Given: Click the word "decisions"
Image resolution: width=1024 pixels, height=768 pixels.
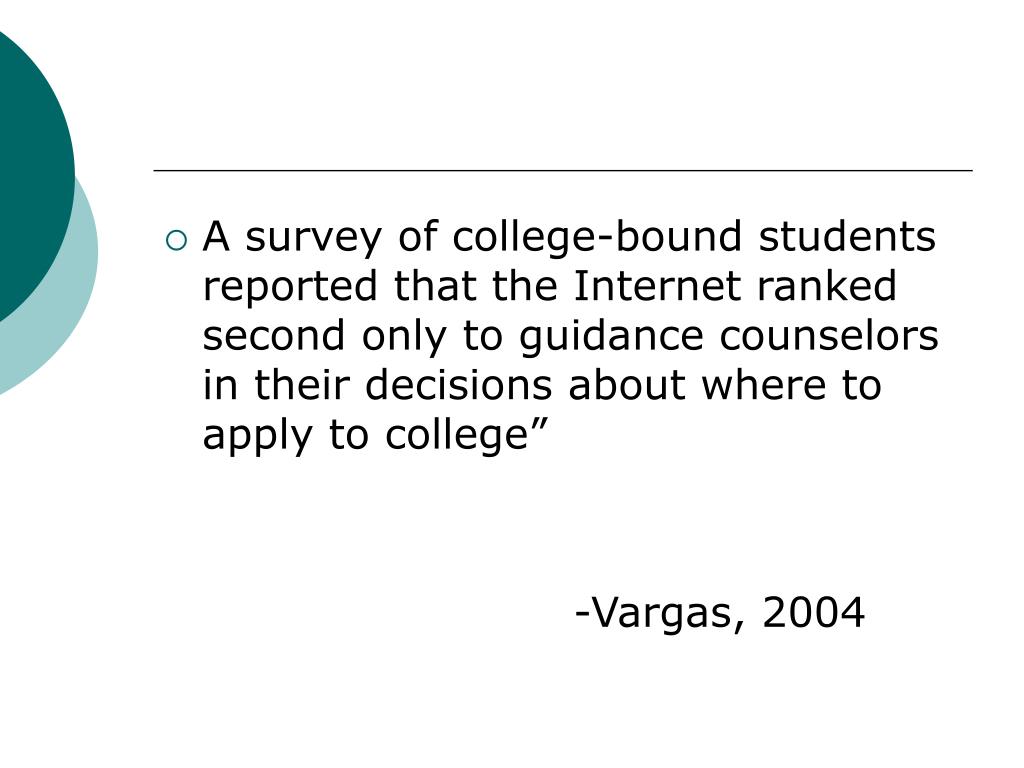Looking at the screenshot, I should (x=458, y=385).
